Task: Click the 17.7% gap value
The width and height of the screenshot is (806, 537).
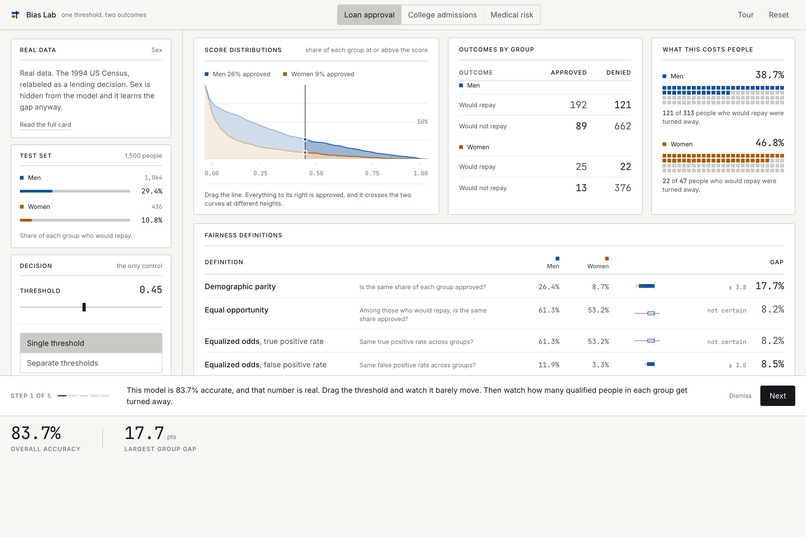Action: pos(770,286)
